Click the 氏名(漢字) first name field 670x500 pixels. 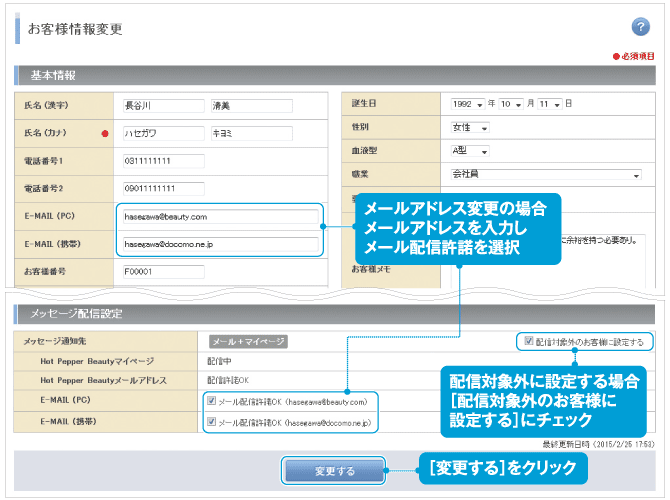pyautogui.click(x=249, y=105)
